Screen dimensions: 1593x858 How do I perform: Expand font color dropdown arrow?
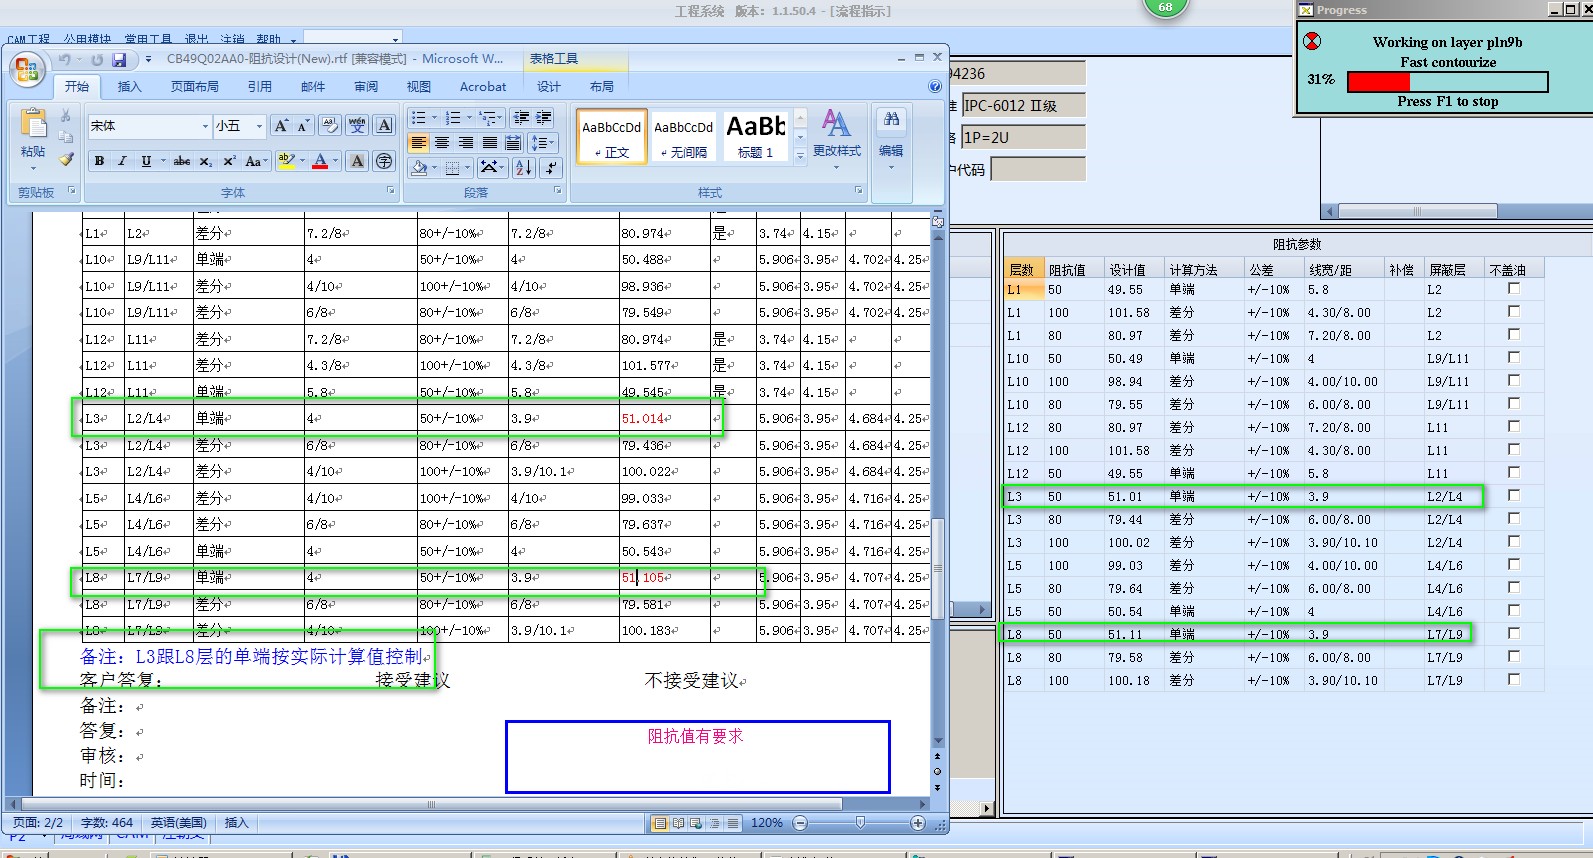point(335,161)
